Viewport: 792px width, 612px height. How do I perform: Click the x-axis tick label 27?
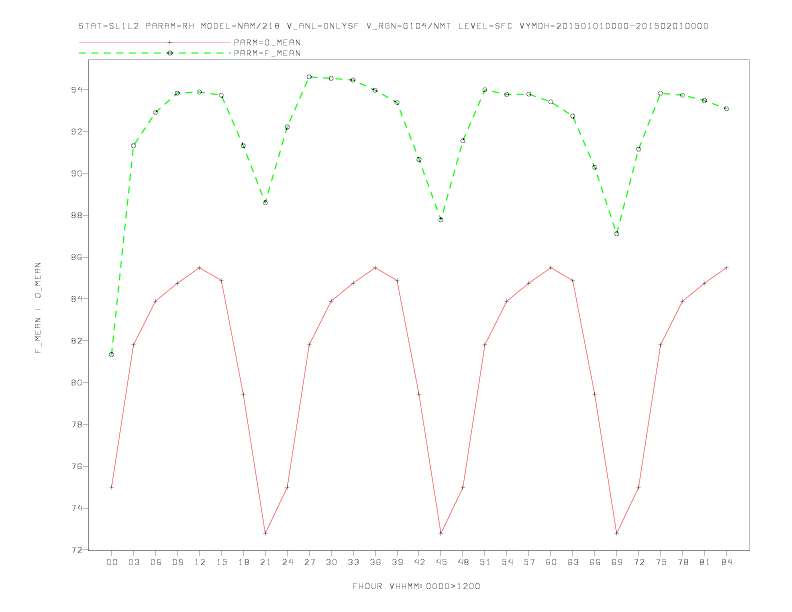pyautogui.click(x=309, y=562)
